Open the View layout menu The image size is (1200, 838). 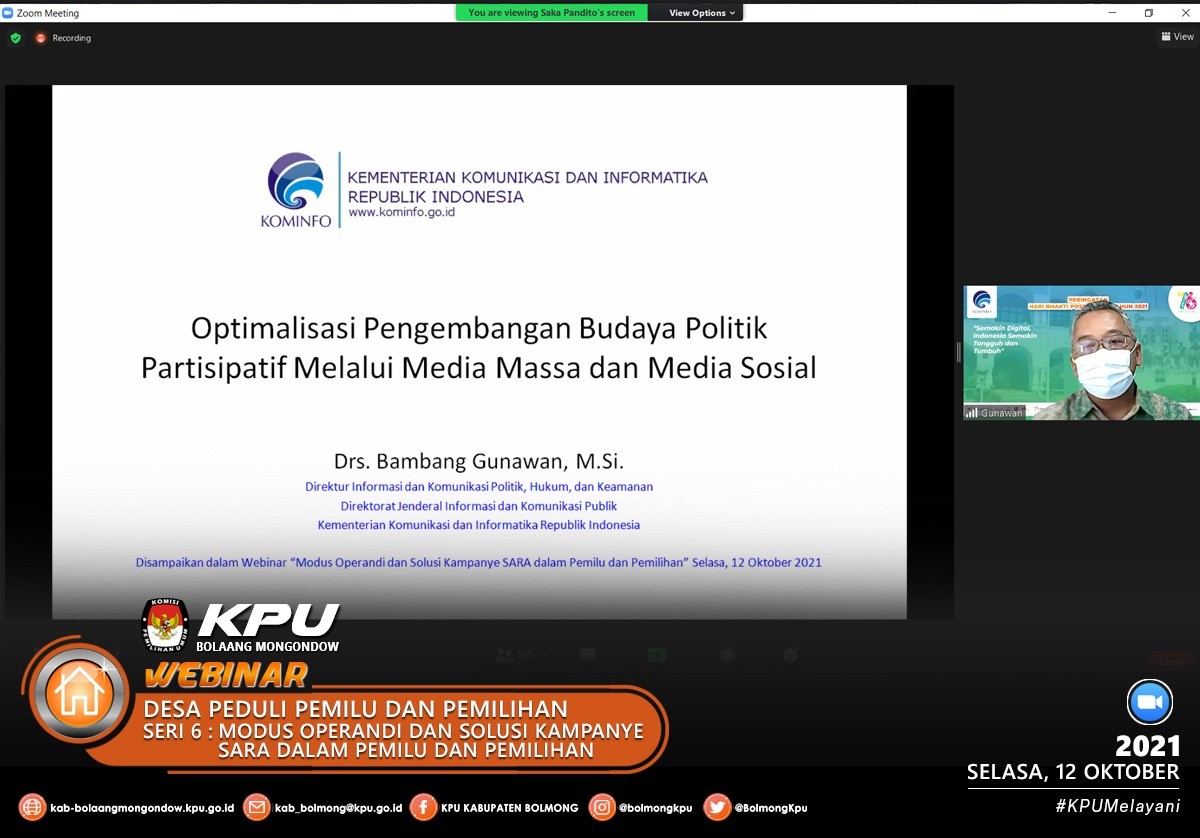pos(1177,37)
